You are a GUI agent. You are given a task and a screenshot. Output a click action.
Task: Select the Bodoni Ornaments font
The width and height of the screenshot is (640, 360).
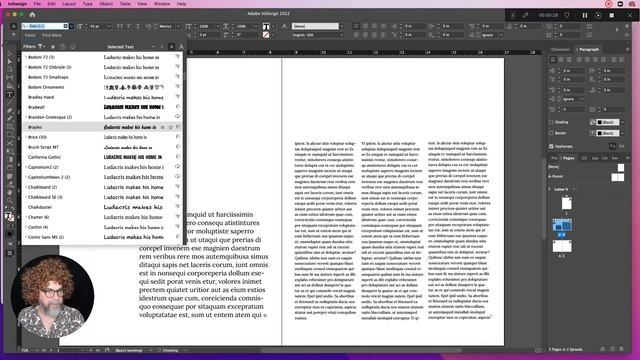click(x=46, y=87)
